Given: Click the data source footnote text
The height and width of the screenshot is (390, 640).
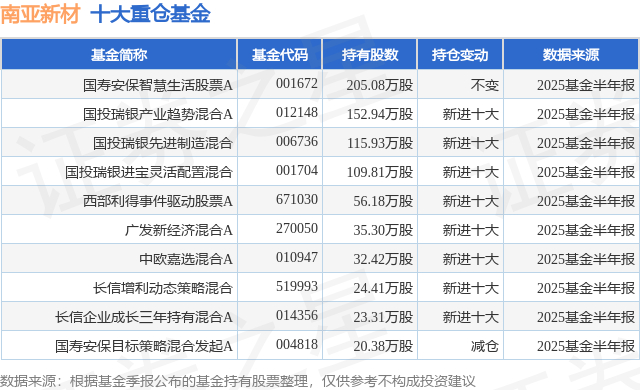Looking at the screenshot, I should [x=238, y=381].
